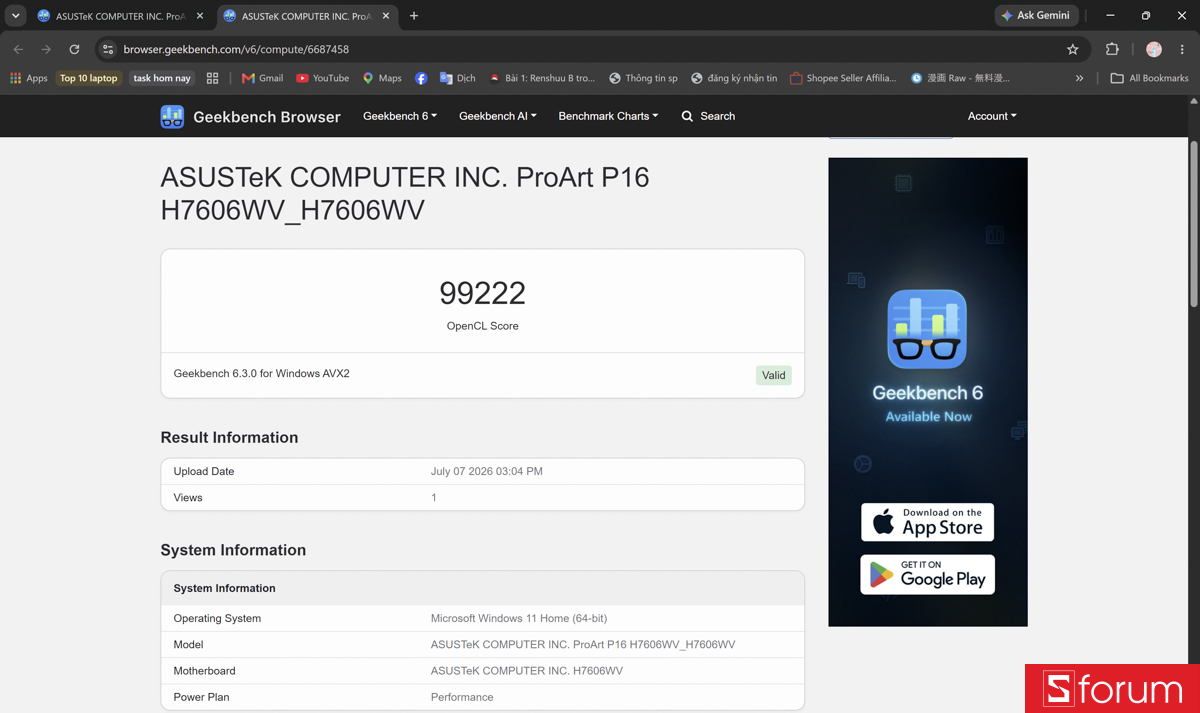Bookmark this page with the star icon
Screen dimensions: 1200x713
pos(1073,49)
